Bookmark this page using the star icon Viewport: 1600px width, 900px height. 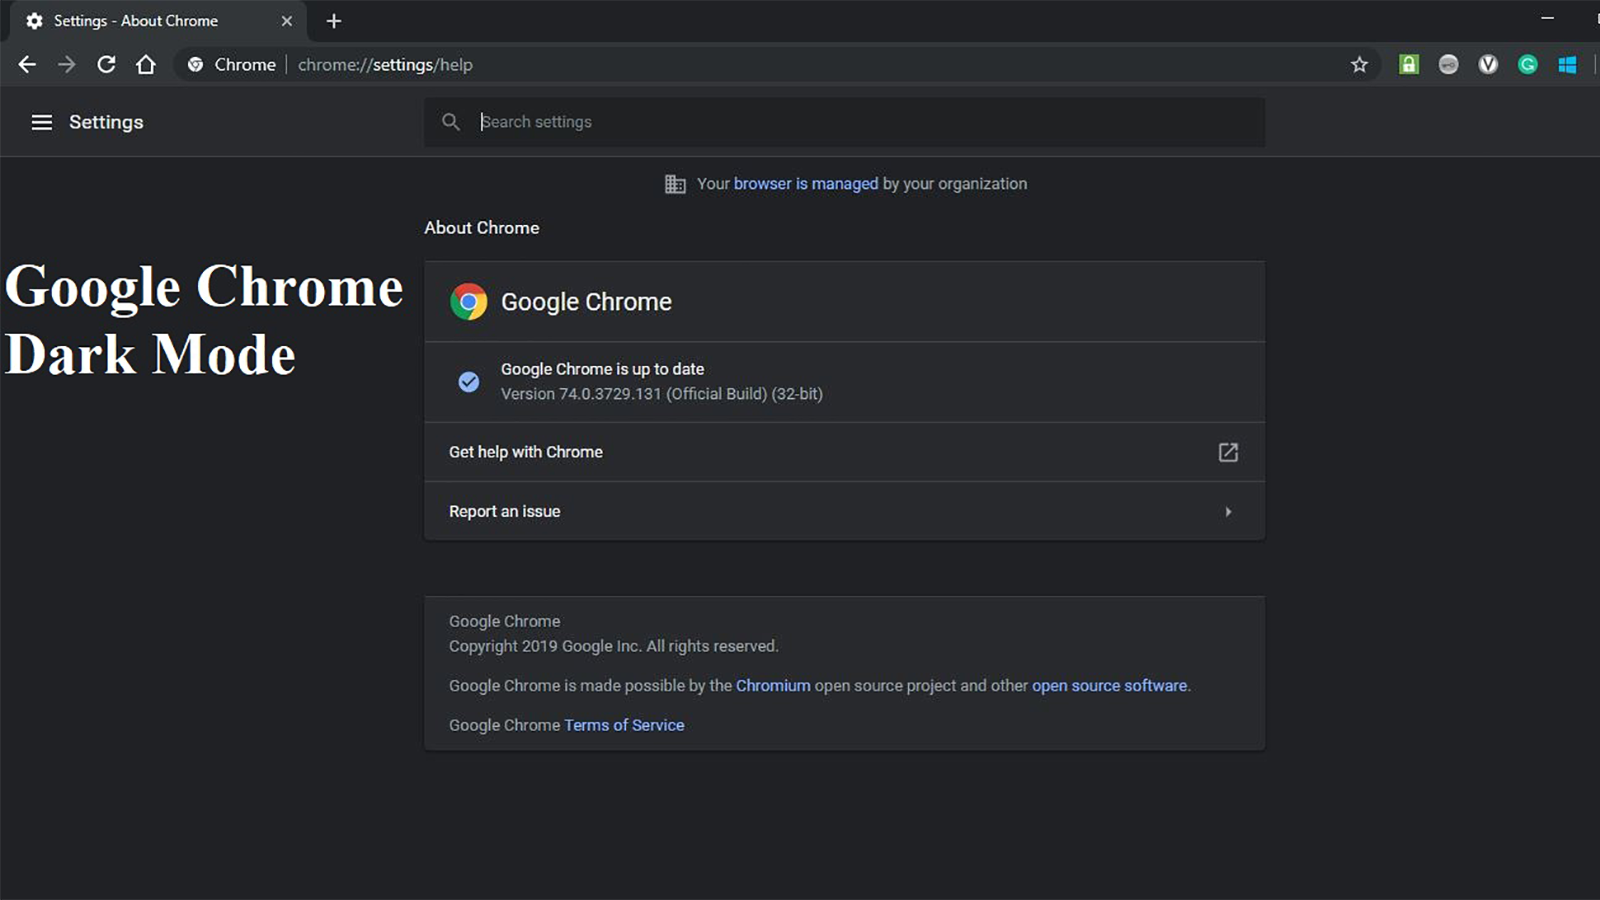point(1359,64)
